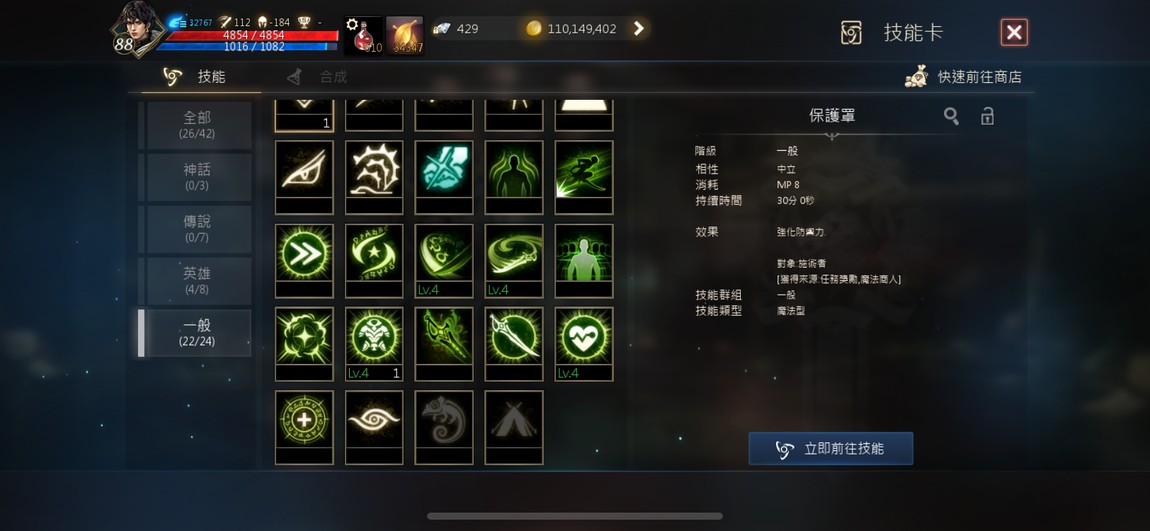Expand the currency bar arrow
The width and height of the screenshot is (1150, 531).
click(638, 29)
